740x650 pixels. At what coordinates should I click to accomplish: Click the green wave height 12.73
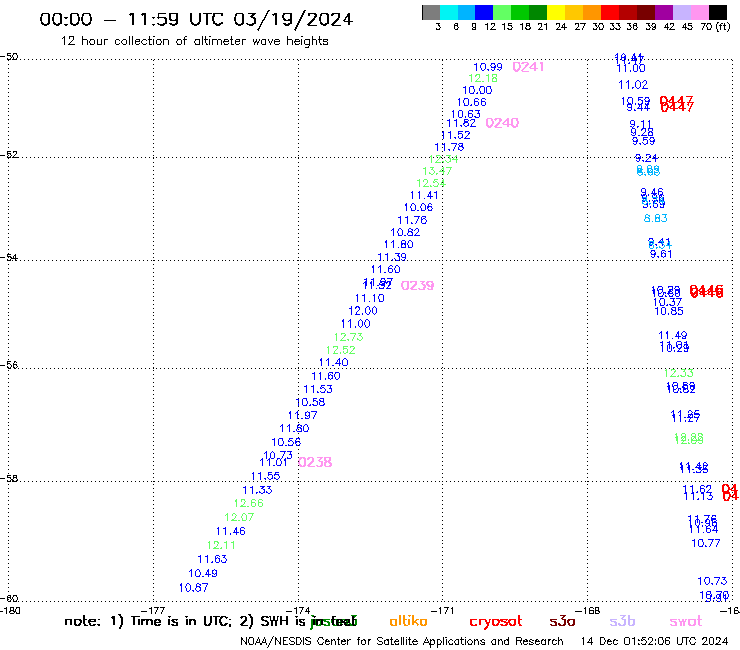[x=348, y=337]
